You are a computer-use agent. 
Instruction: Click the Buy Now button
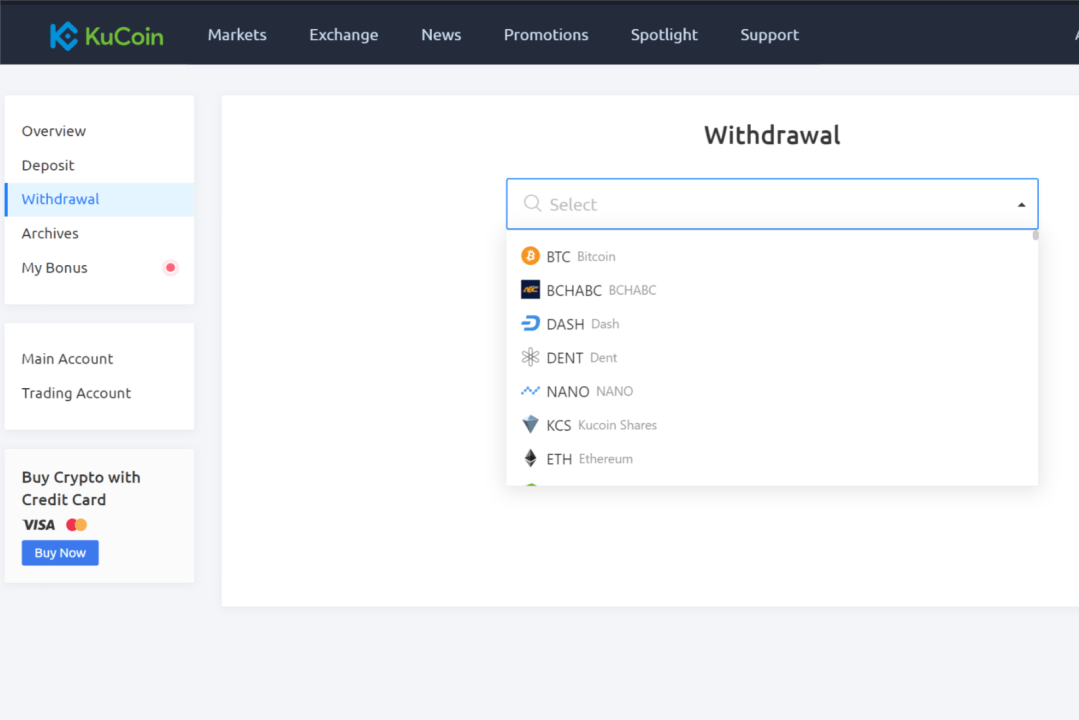(59, 552)
